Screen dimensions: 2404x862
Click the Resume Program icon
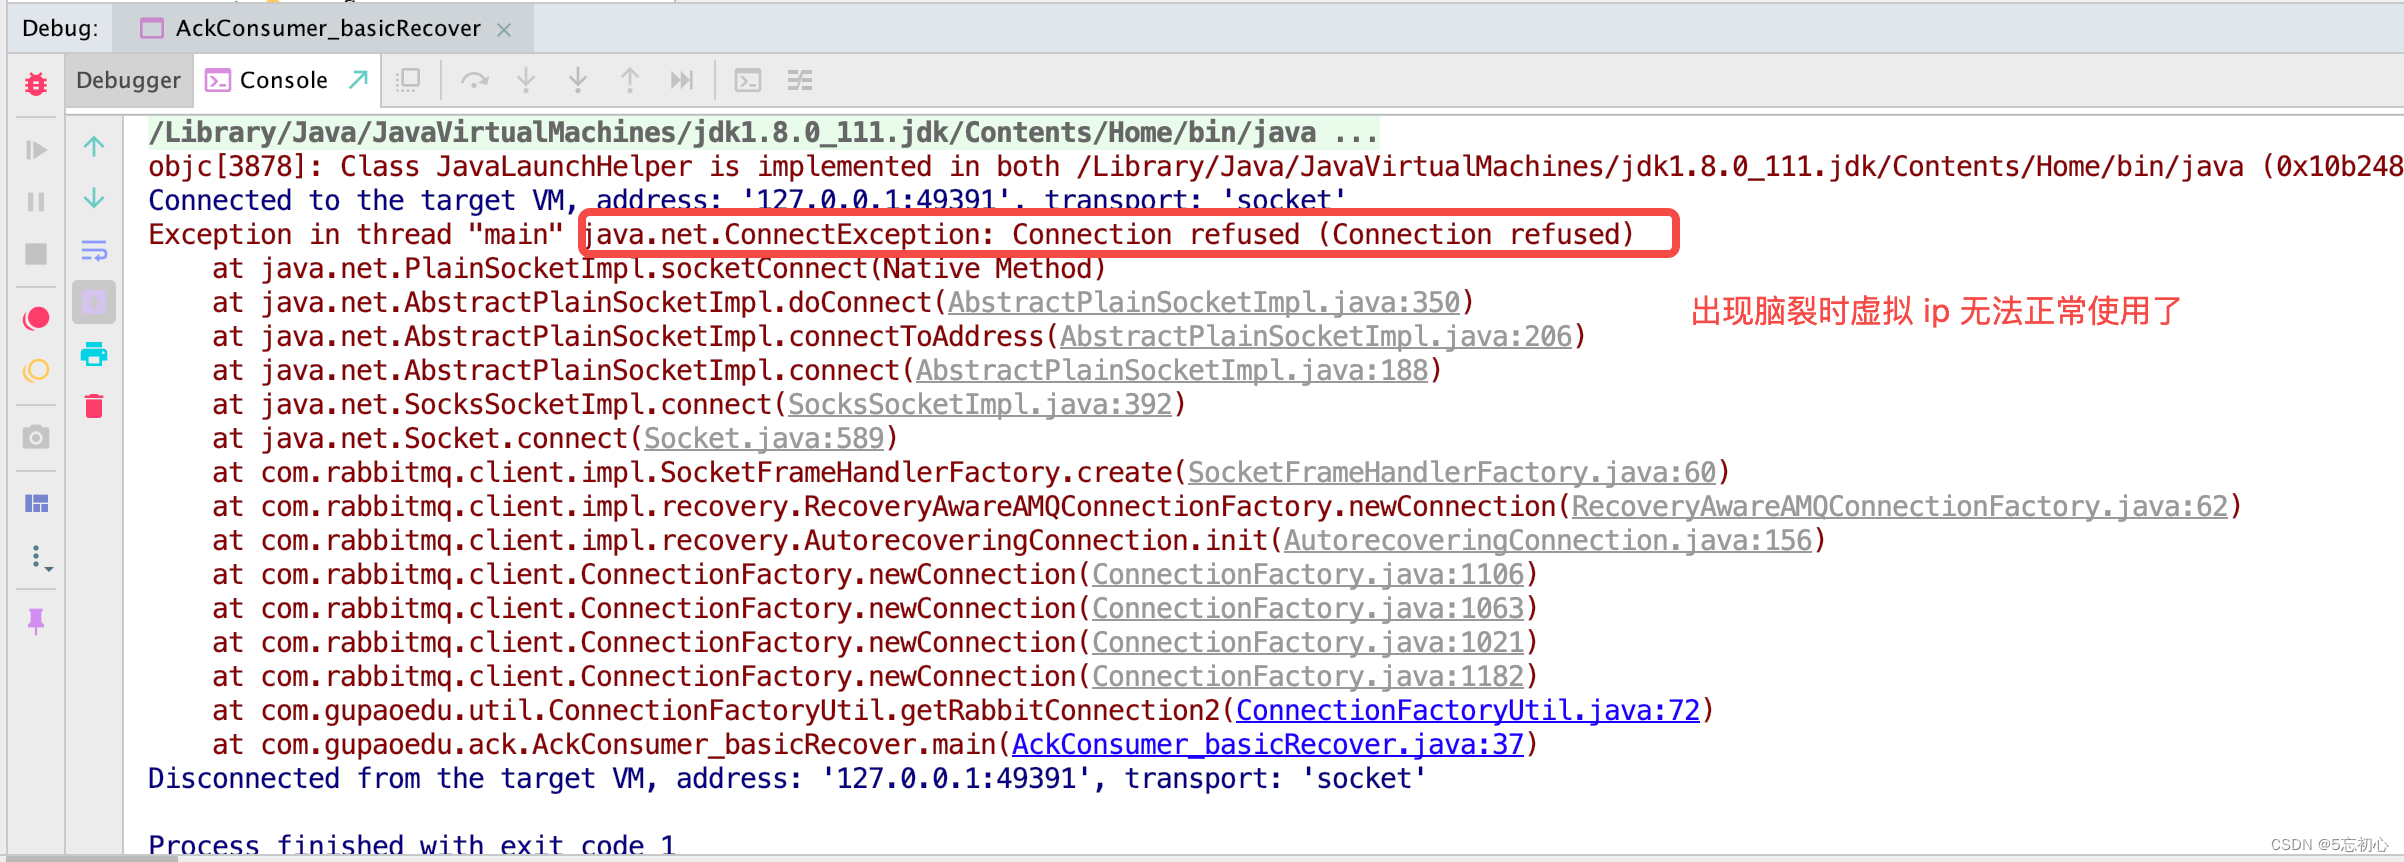[36, 150]
